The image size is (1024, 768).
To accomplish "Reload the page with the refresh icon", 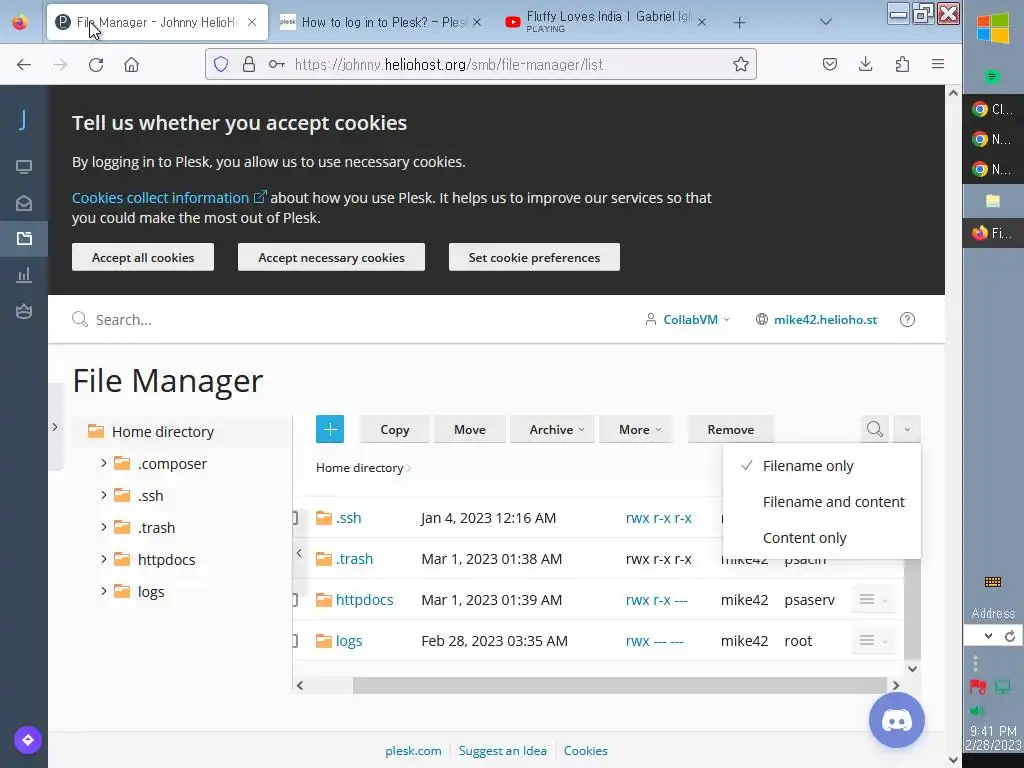I will point(96,64).
